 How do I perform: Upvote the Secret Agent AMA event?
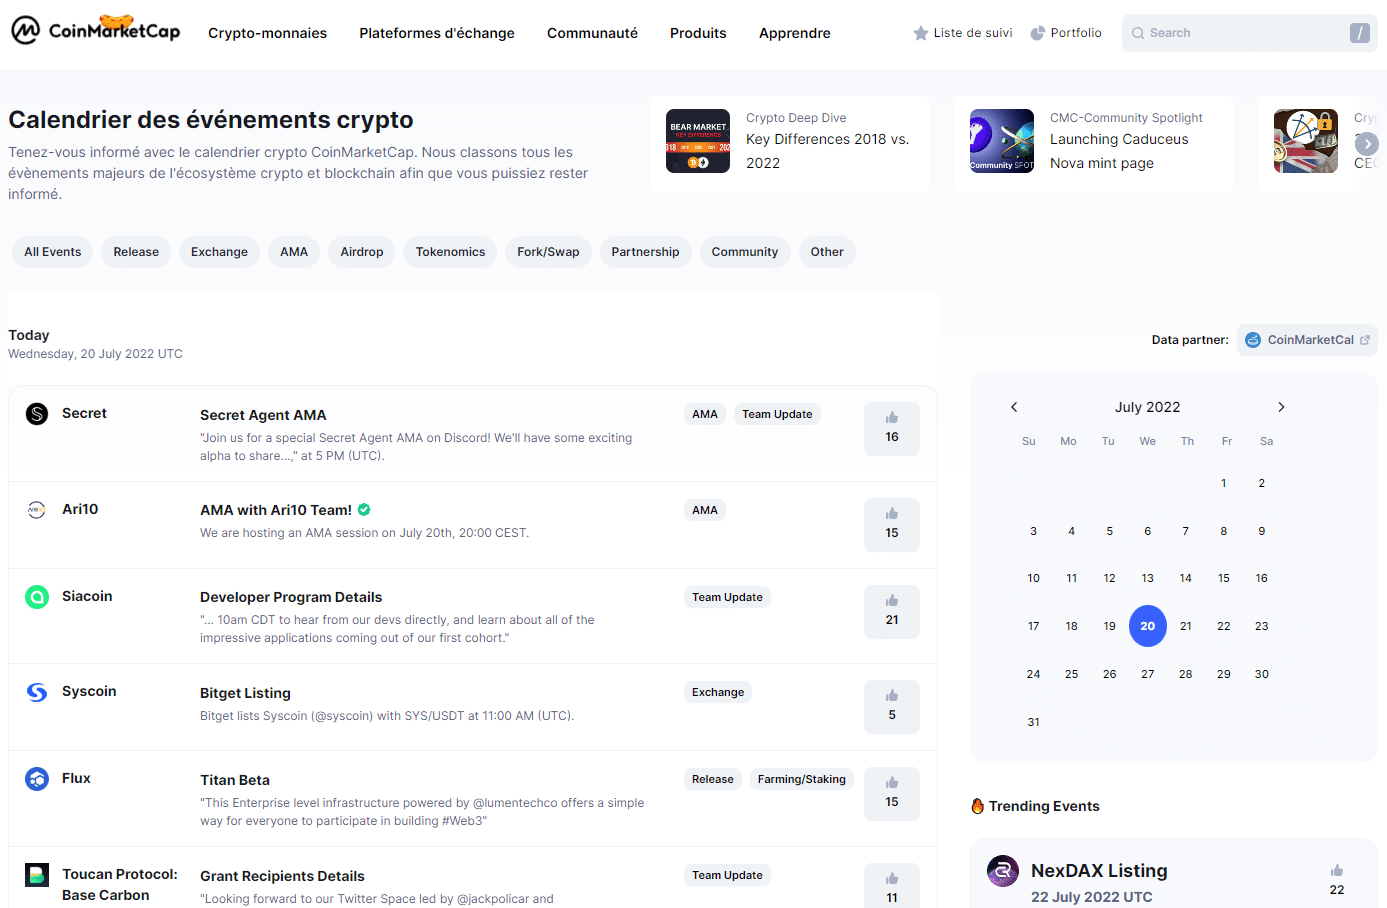[891, 428]
